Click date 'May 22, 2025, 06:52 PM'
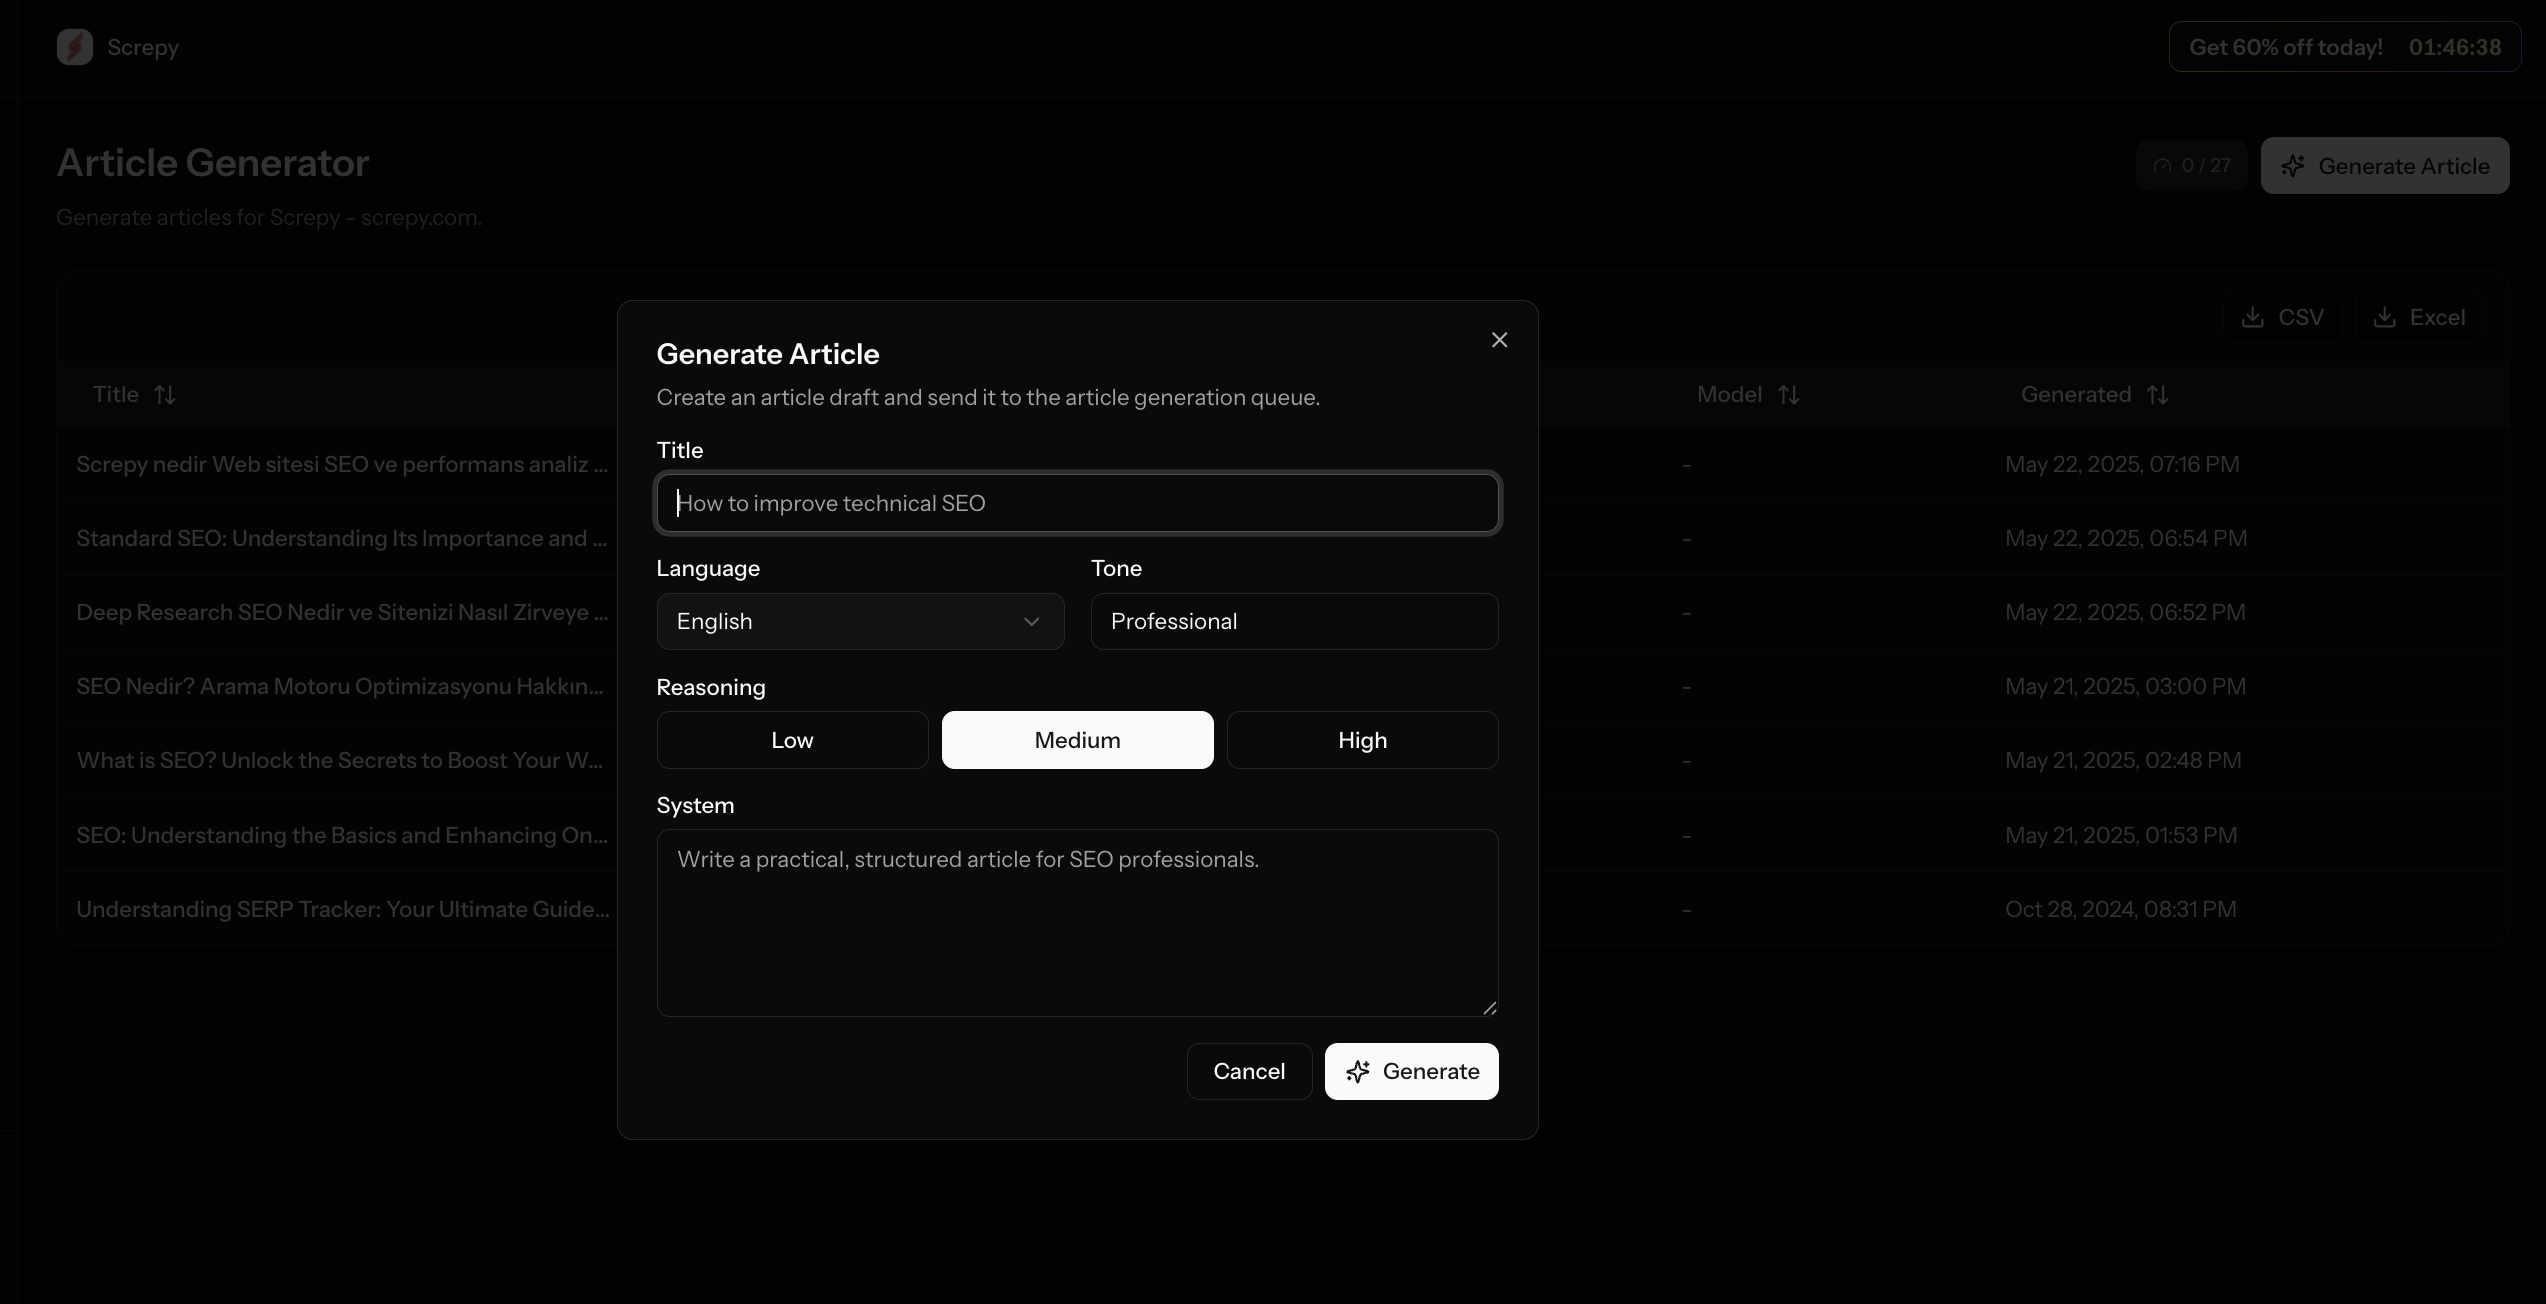The height and width of the screenshot is (1304, 2546). (2125, 612)
